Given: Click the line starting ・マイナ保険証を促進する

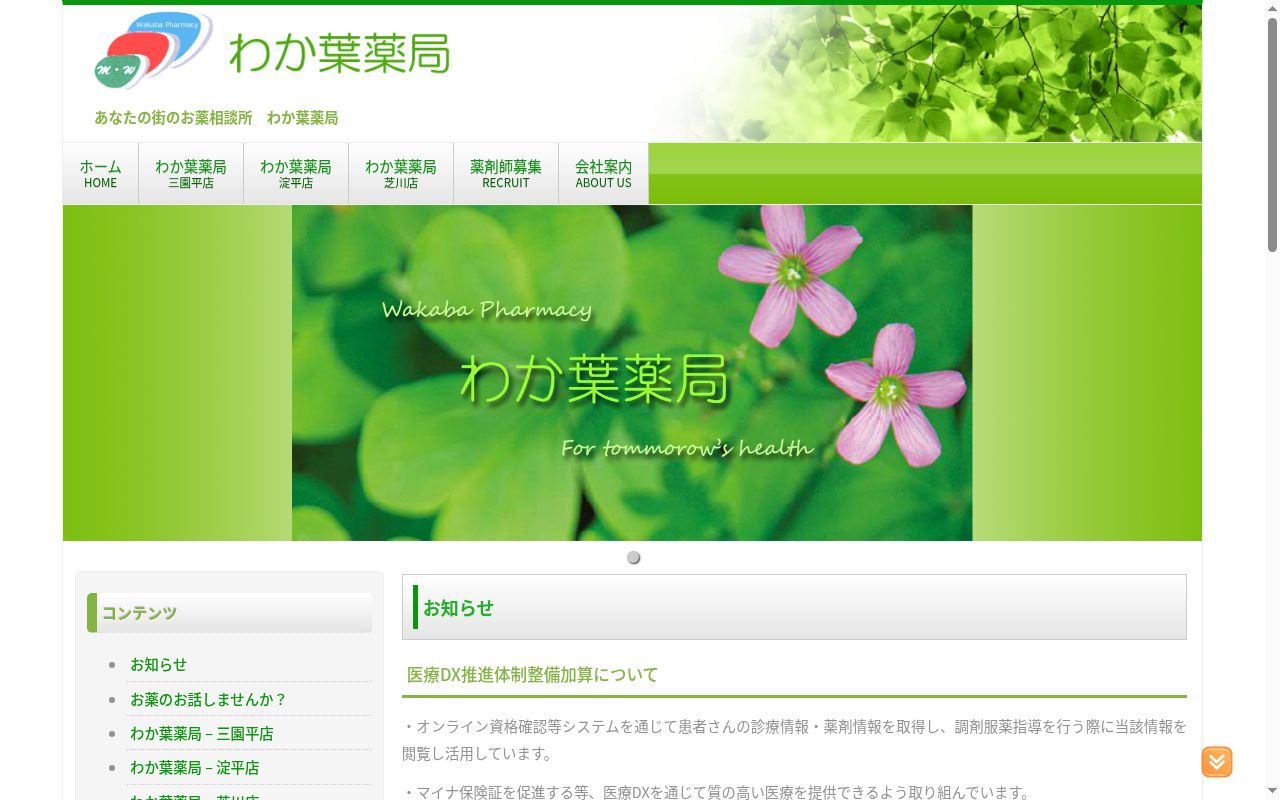Looking at the screenshot, I should pos(718,792).
